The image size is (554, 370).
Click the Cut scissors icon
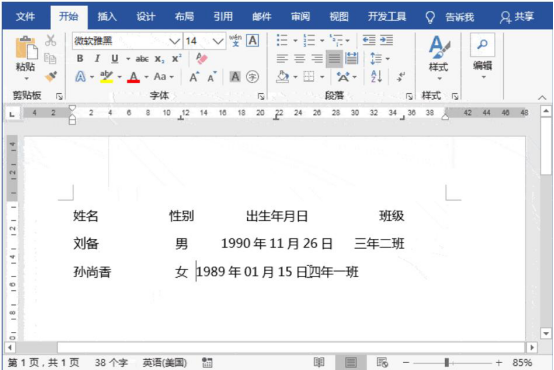click(51, 41)
